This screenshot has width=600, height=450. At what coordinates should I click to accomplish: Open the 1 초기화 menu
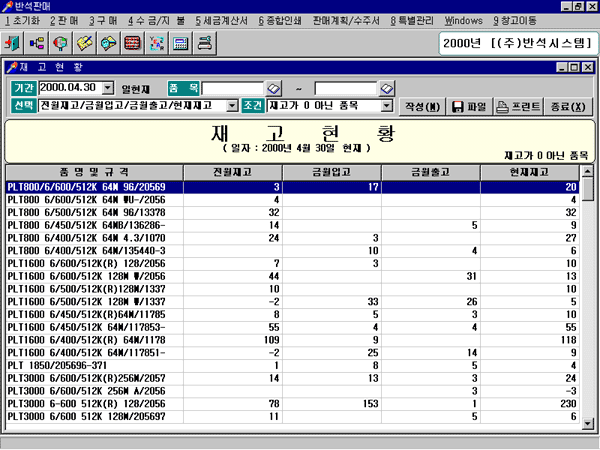coord(22,21)
